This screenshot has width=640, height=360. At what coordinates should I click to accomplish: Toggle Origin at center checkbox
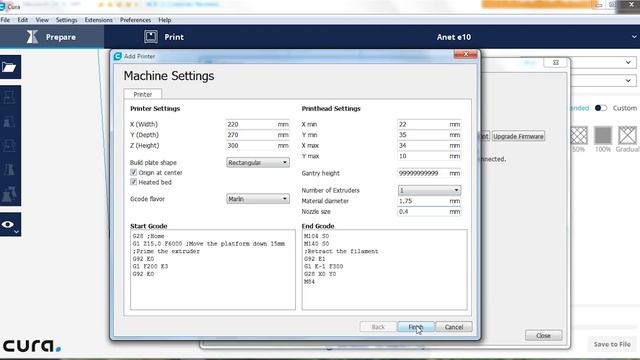coord(133,172)
